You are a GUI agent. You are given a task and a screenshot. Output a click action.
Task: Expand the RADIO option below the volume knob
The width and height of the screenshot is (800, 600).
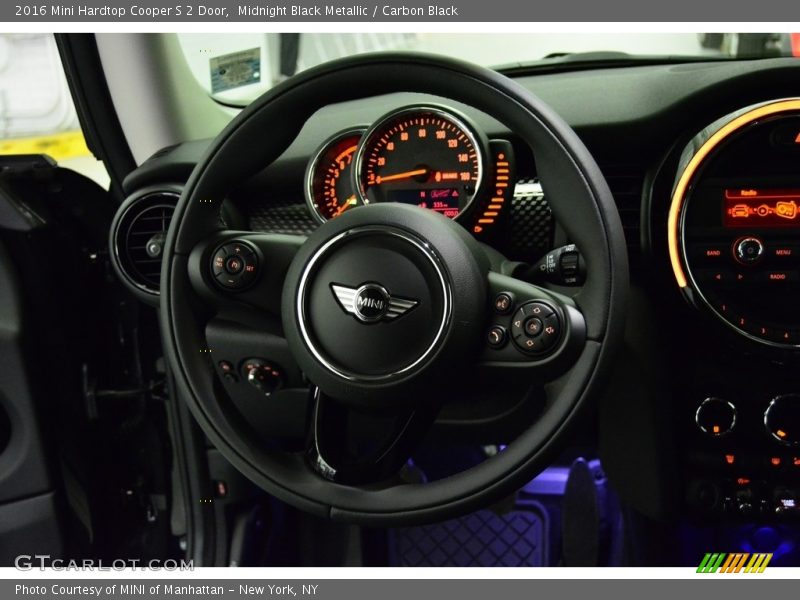[777, 276]
